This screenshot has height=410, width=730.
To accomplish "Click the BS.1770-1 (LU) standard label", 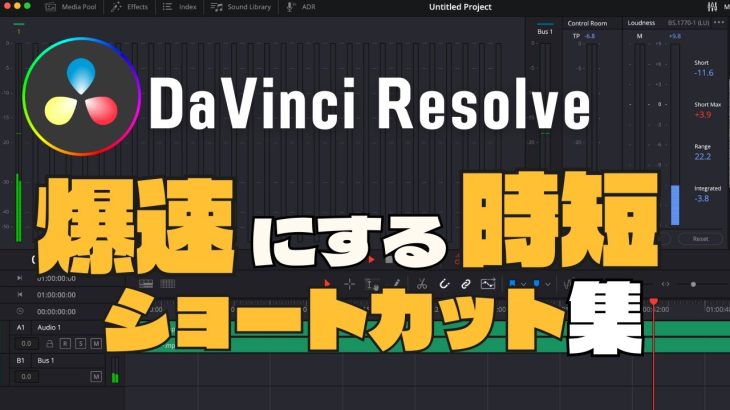I will tap(688, 22).
